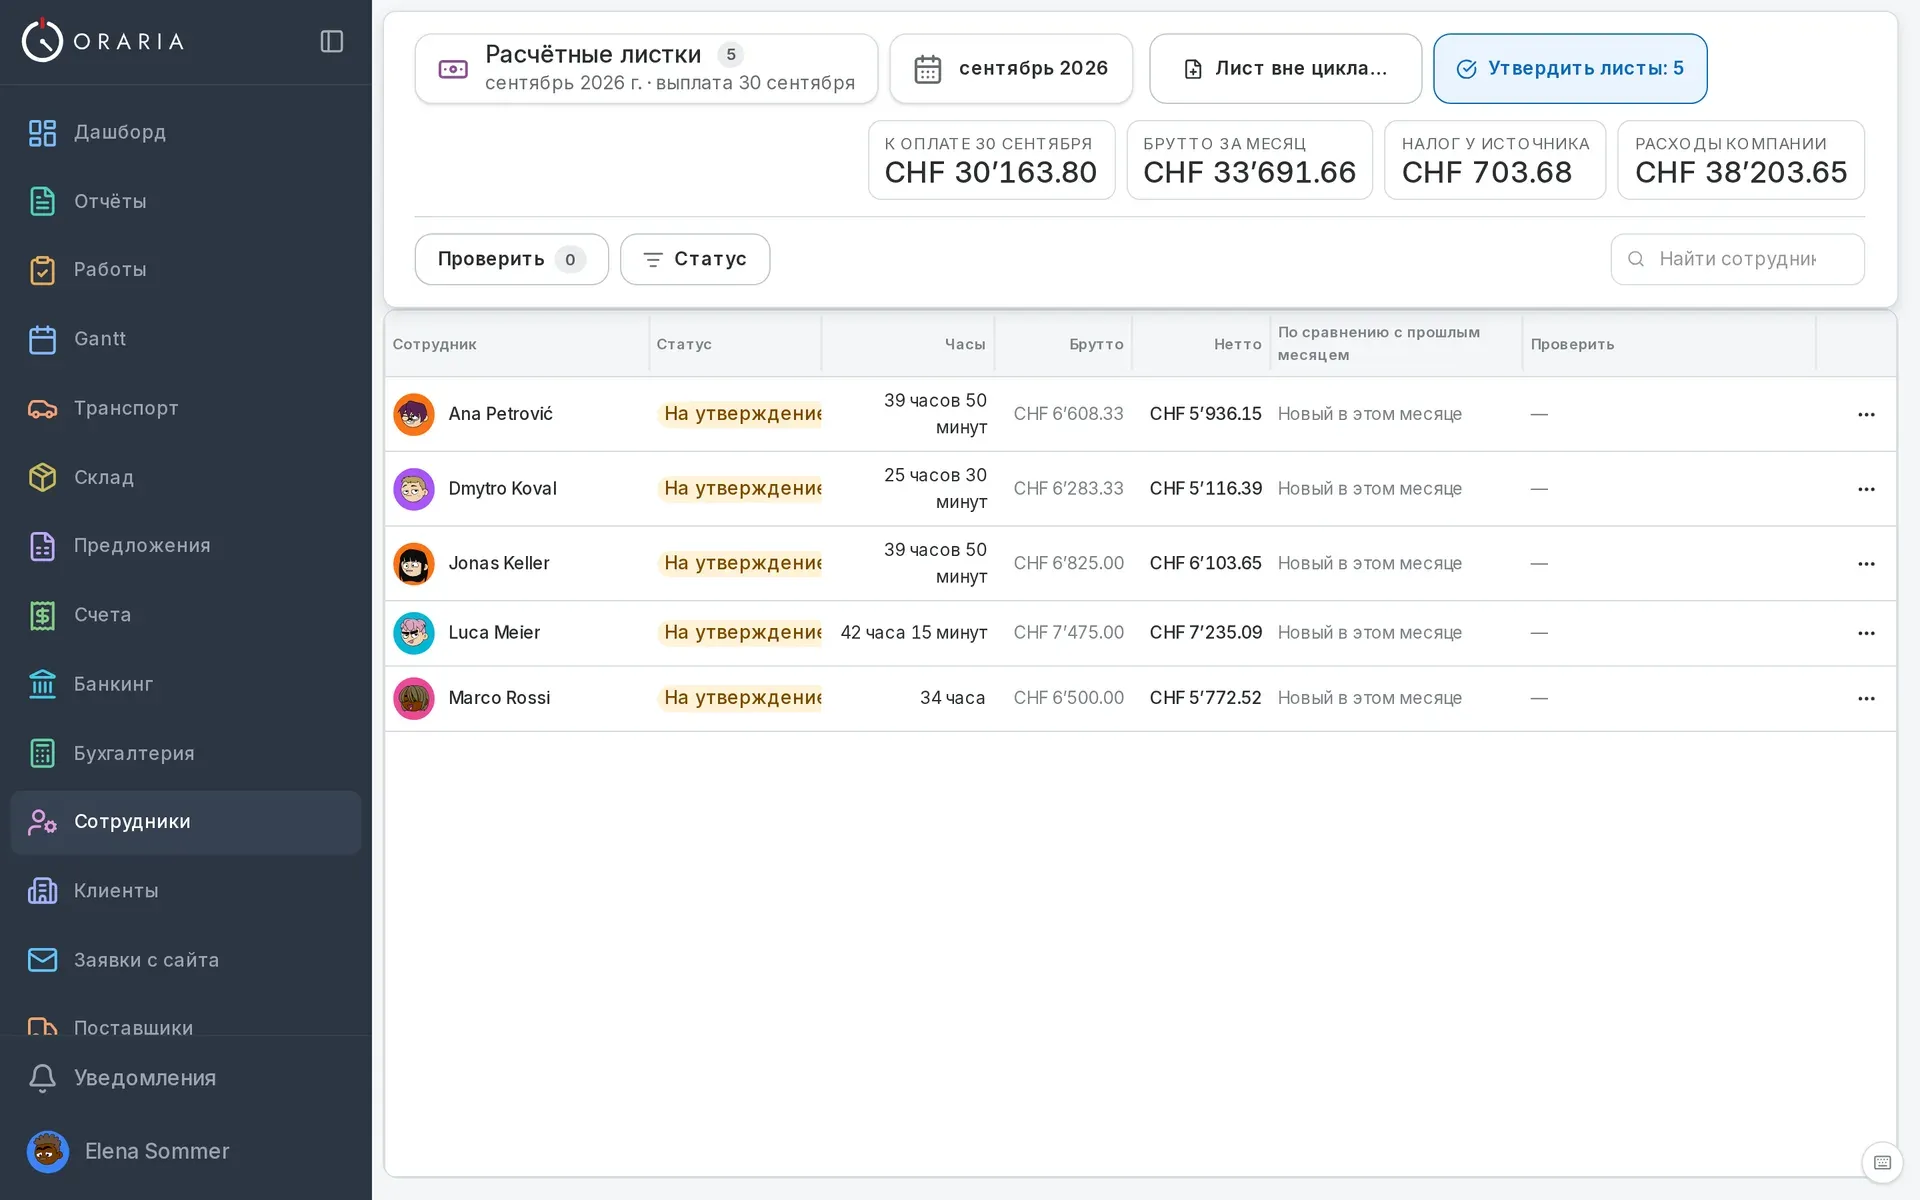
Task: Open the сентябрь 2026 month picker
Action: pyautogui.click(x=1011, y=69)
